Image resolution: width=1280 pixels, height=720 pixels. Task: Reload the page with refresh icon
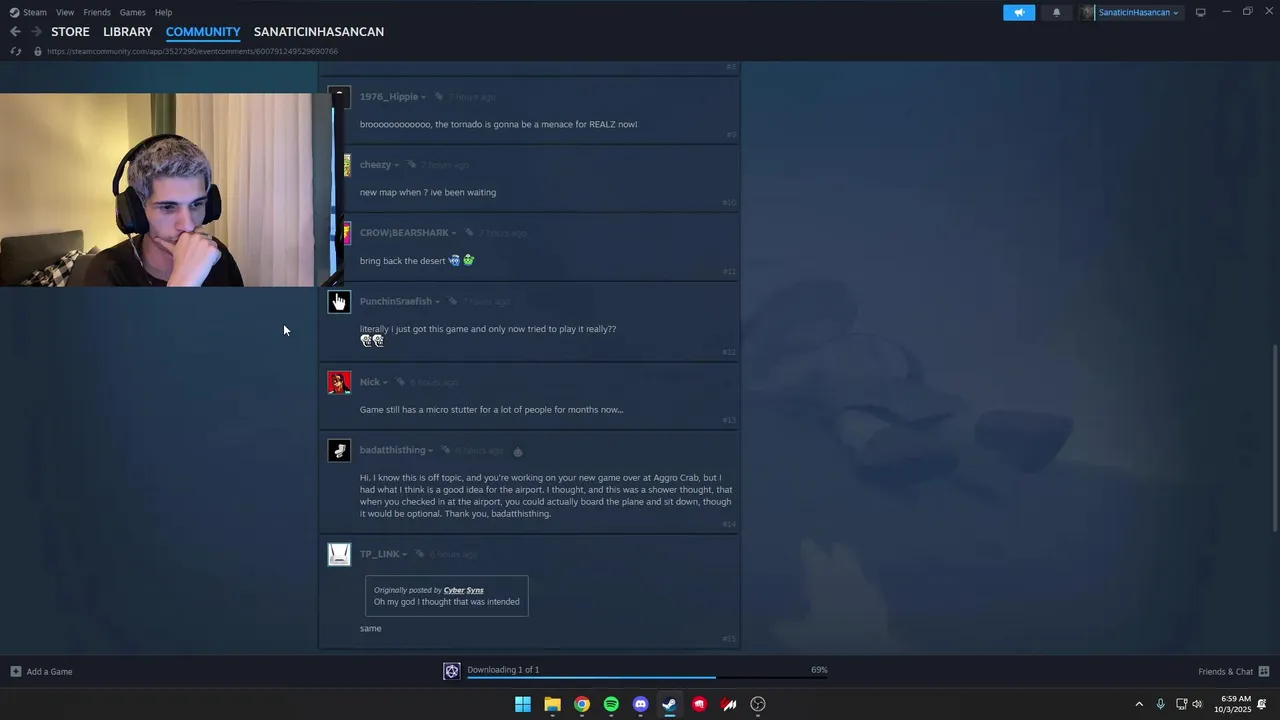coord(16,51)
